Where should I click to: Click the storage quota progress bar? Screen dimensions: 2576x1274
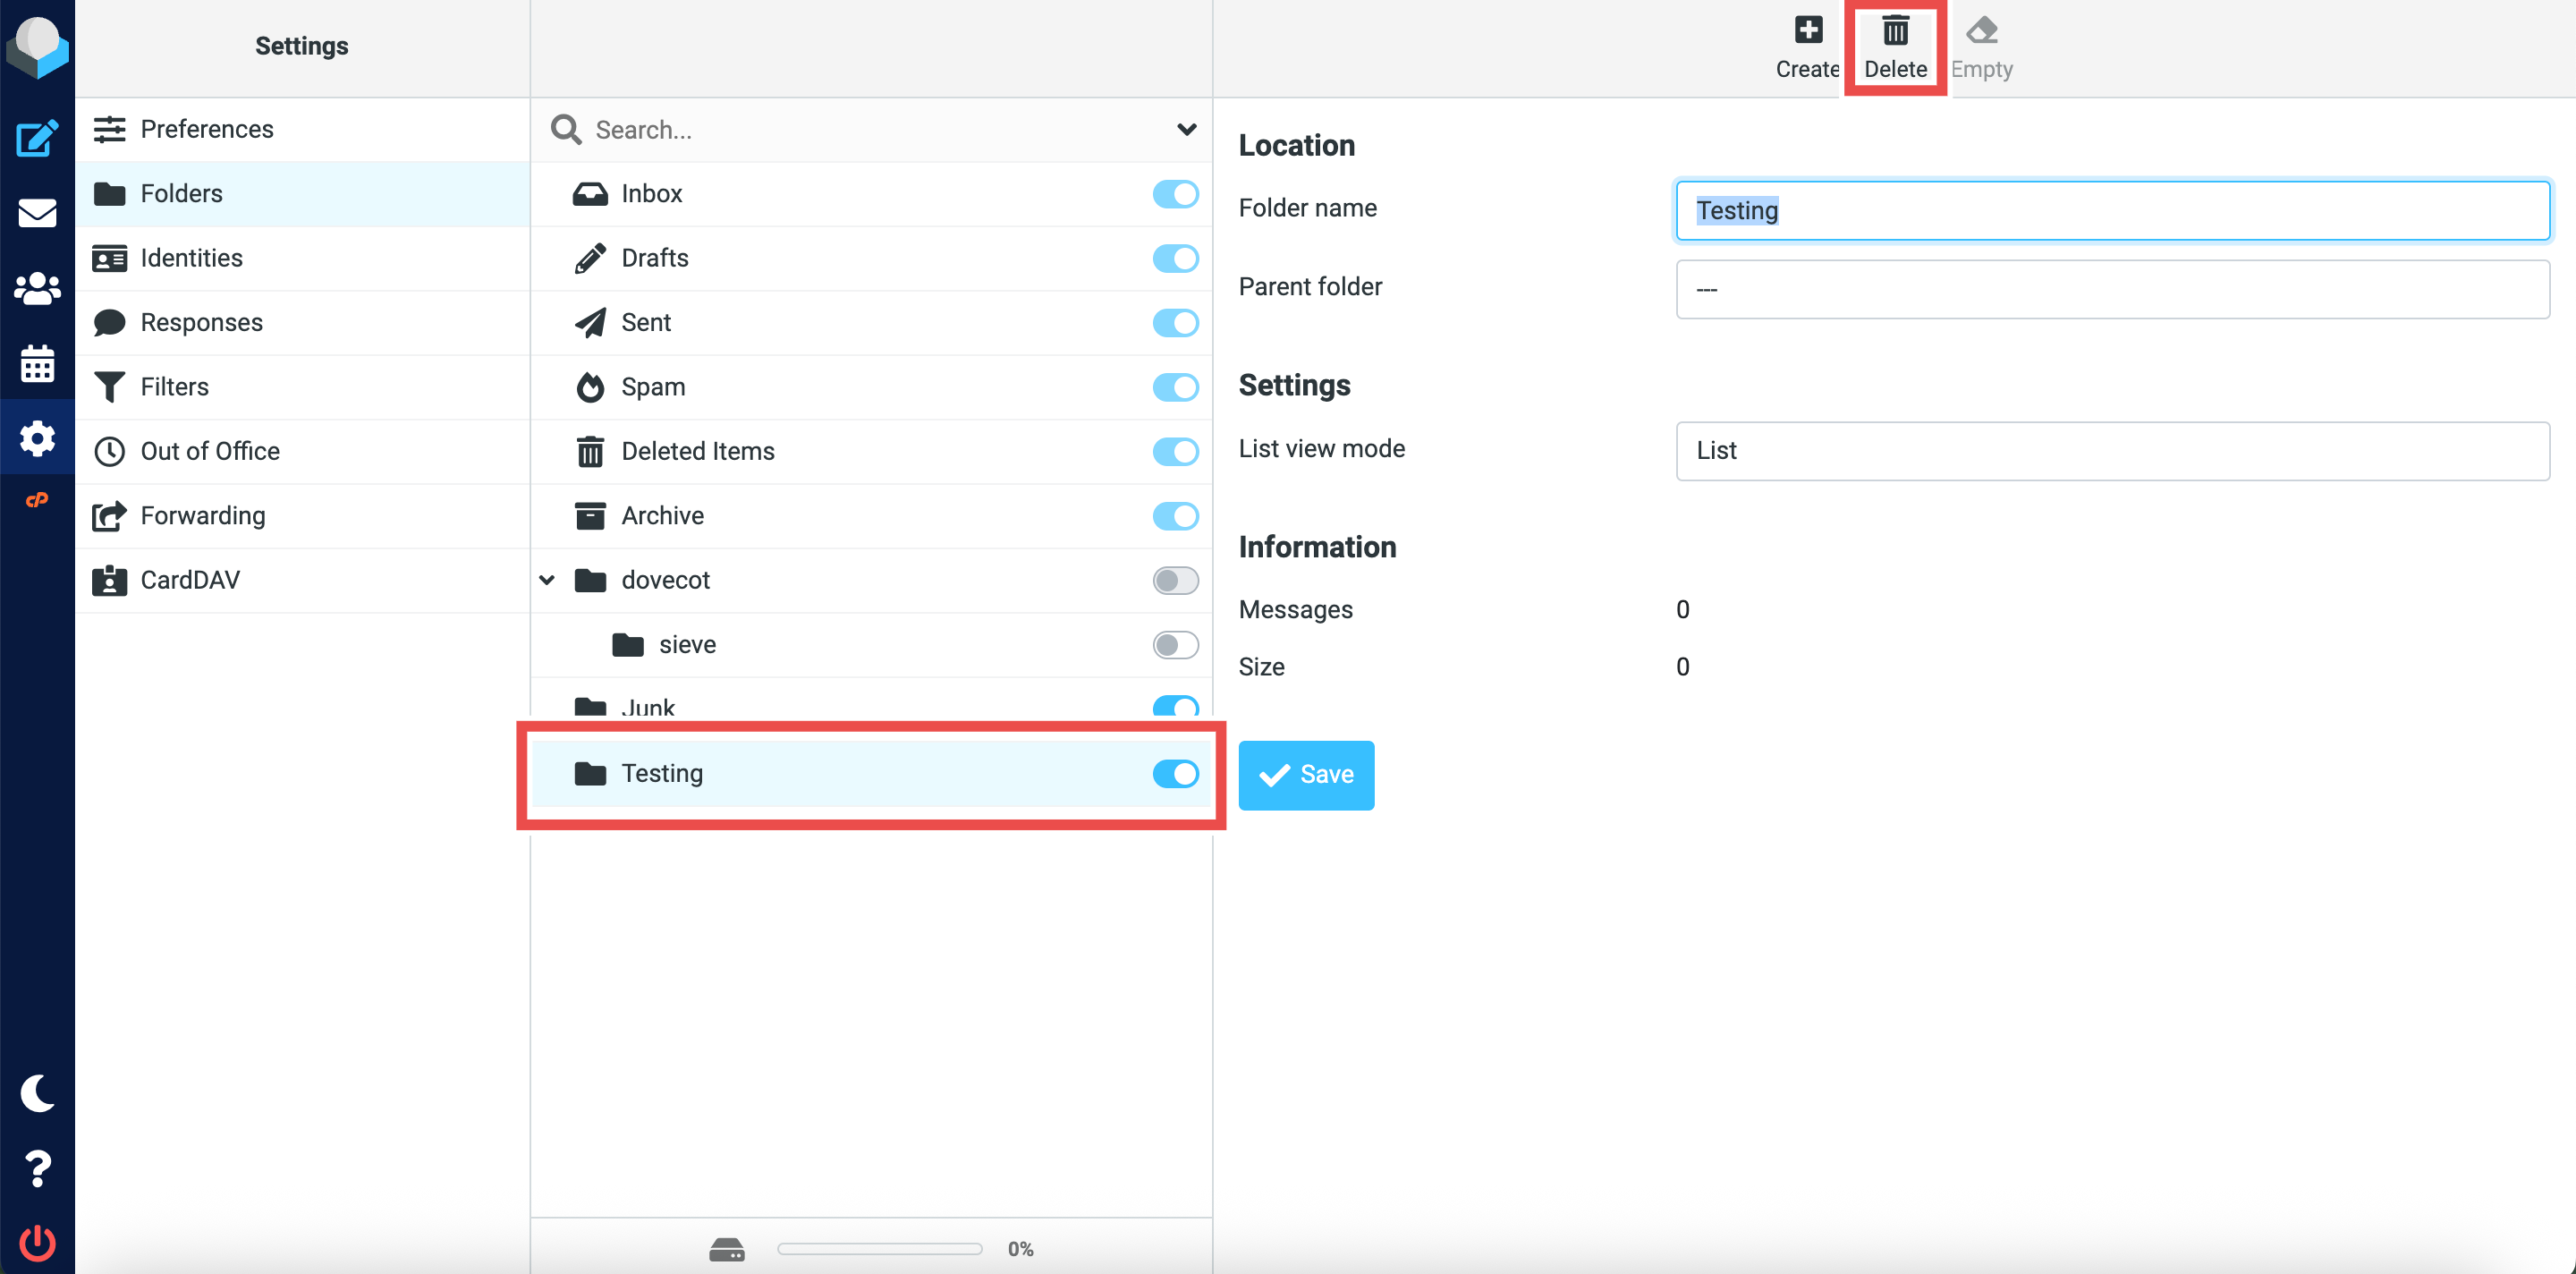(879, 1248)
